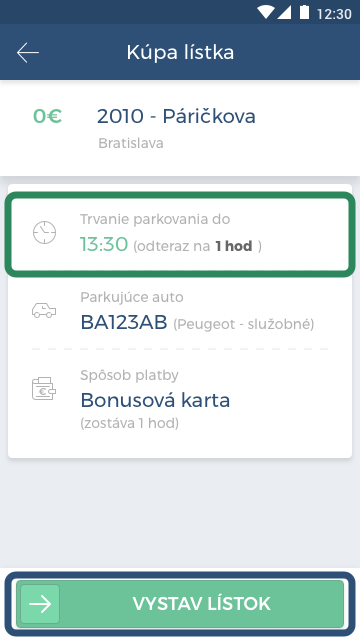360x640 pixels.
Task: Open the Parkujúce auto vehicle selector
Action: tap(180, 311)
